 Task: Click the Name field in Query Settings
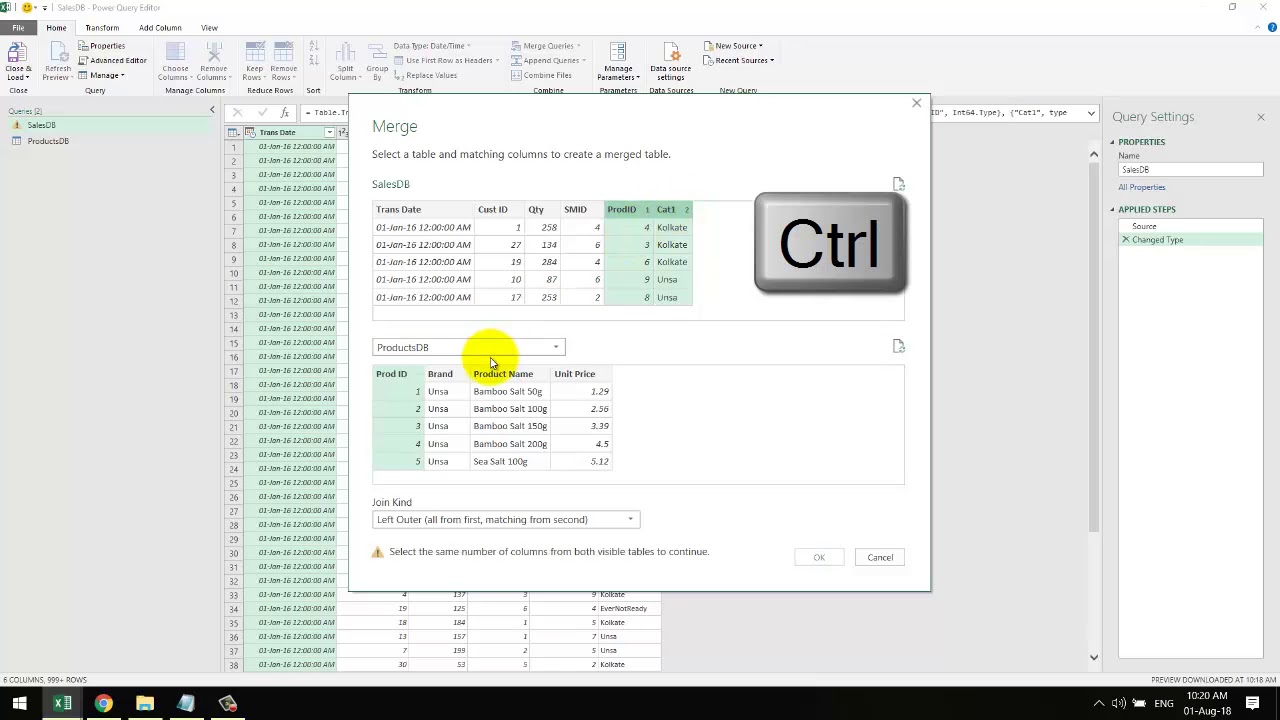(1190, 170)
